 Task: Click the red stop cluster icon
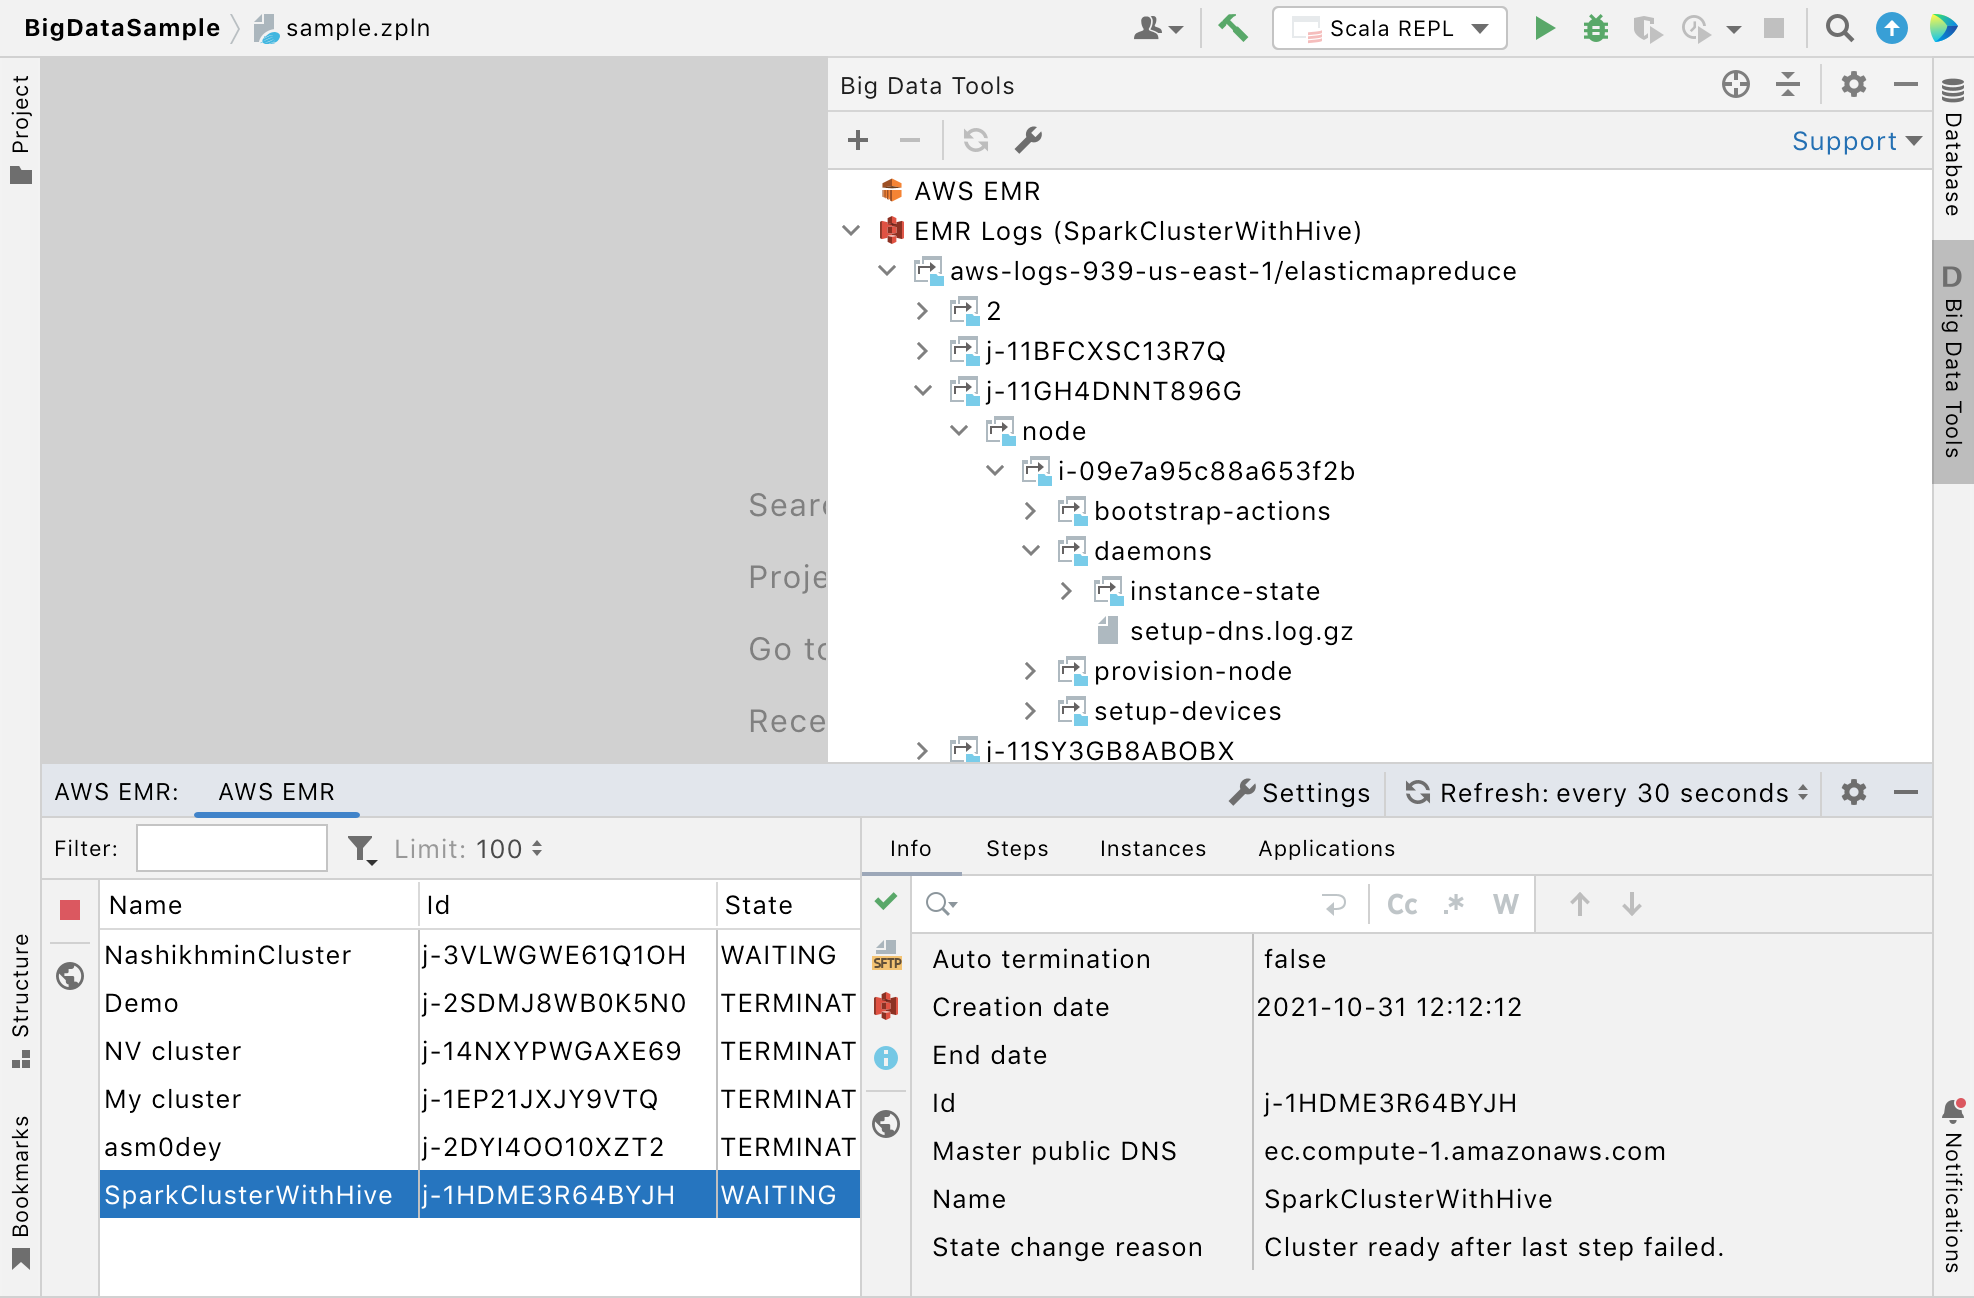(x=70, y=909)
